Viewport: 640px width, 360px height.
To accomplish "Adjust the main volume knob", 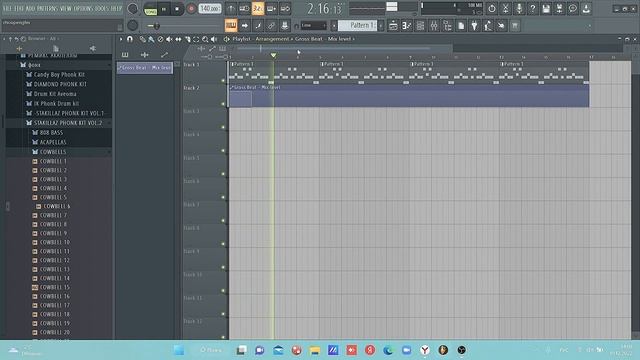I will coord(133,8).
